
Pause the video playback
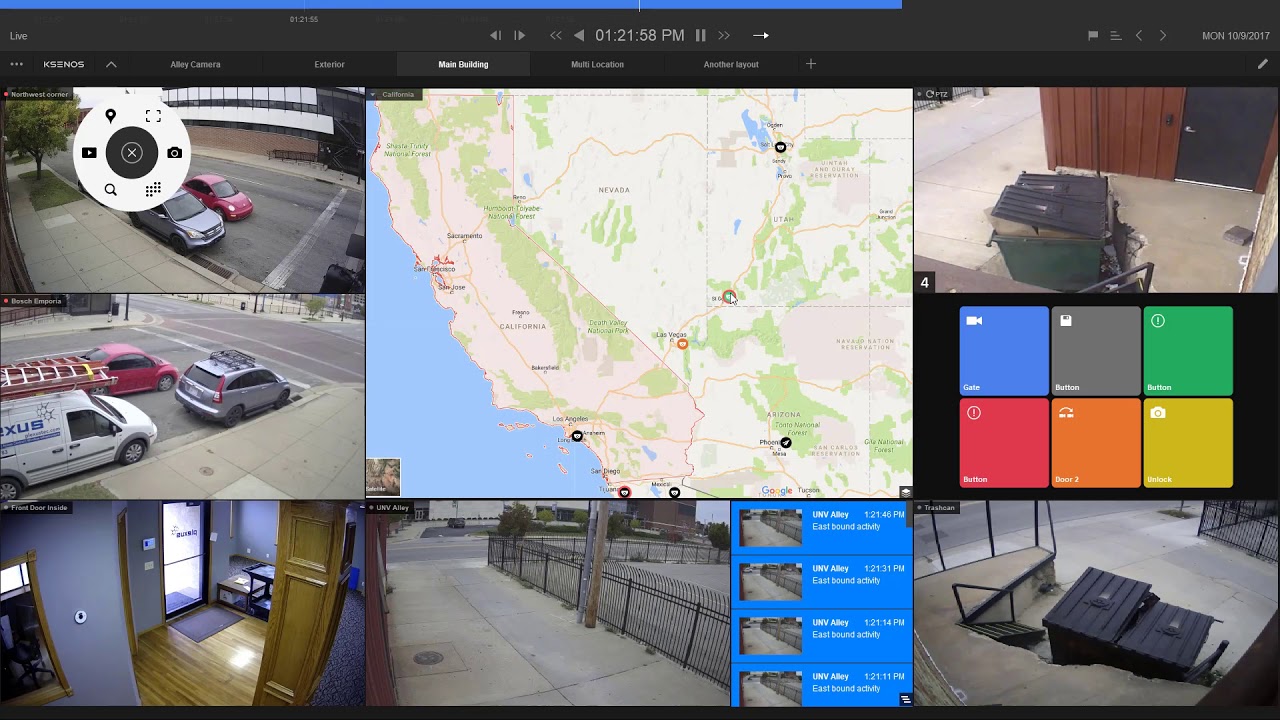point(700,35)
